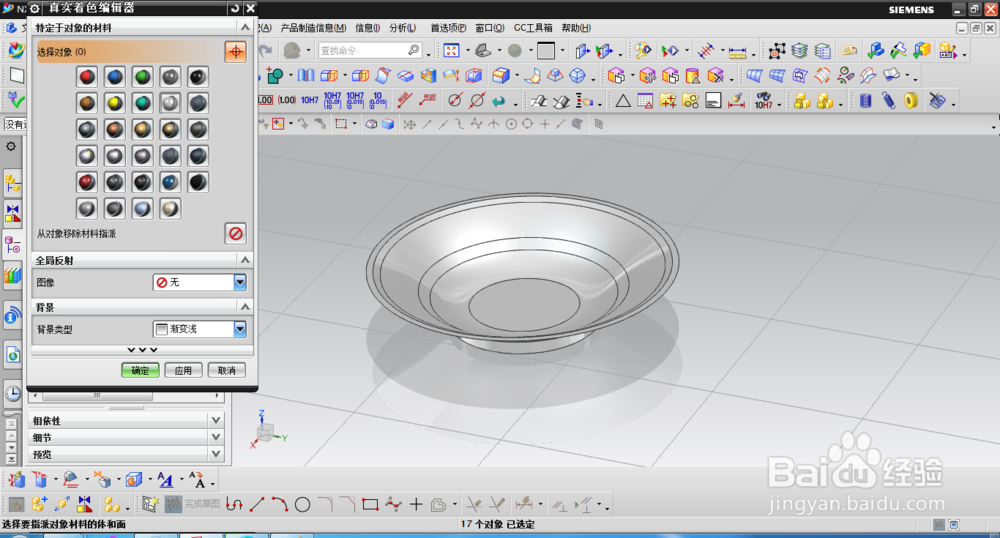Click the select object crosshair button

(x=235, y=52)
